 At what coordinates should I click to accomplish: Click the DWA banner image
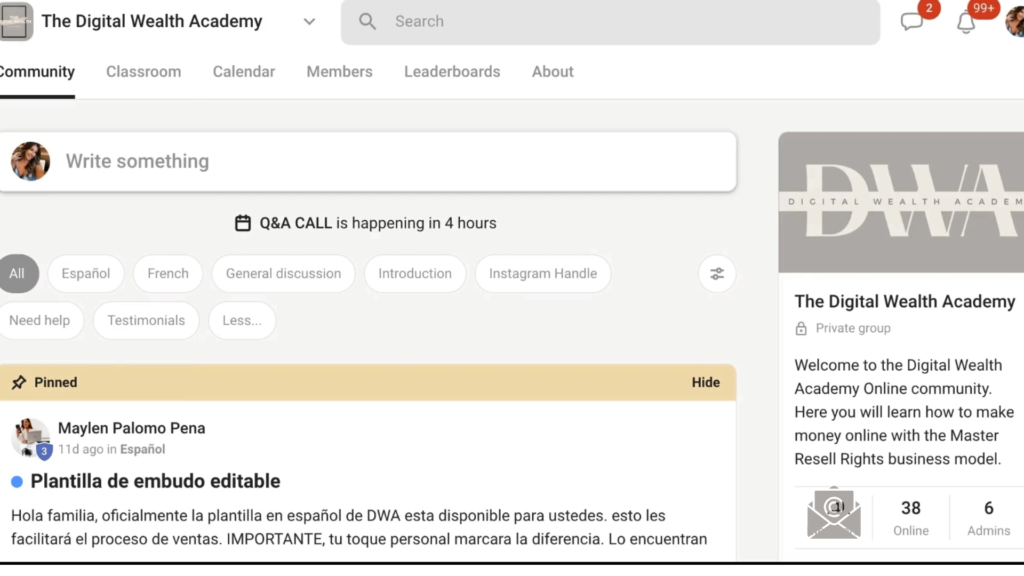pos(901,202)
